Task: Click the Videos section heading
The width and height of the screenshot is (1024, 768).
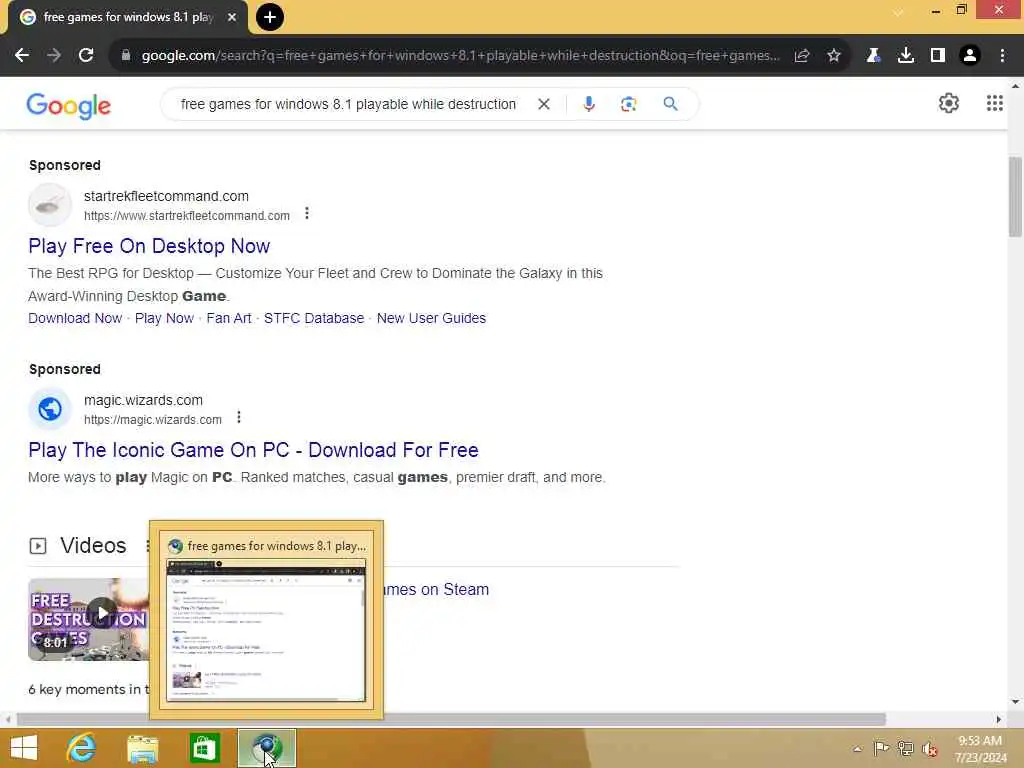Action: click(93, 545)
